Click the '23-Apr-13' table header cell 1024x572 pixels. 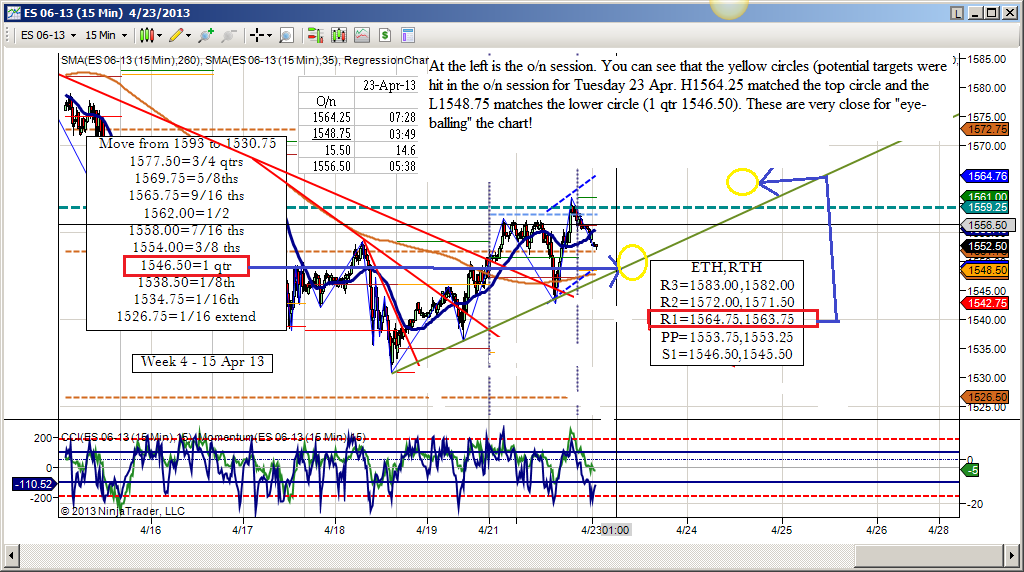pyautogui.click(x=389, y=86)
